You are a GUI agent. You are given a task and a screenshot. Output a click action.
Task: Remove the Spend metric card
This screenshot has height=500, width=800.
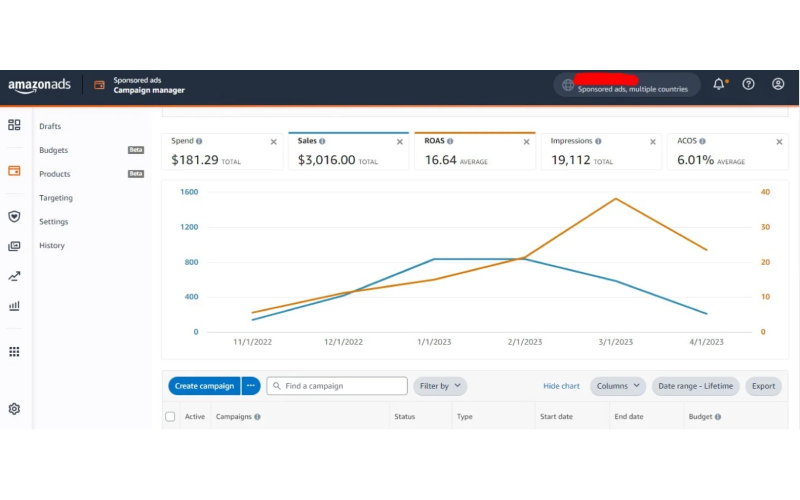click(x=274, y=142)
